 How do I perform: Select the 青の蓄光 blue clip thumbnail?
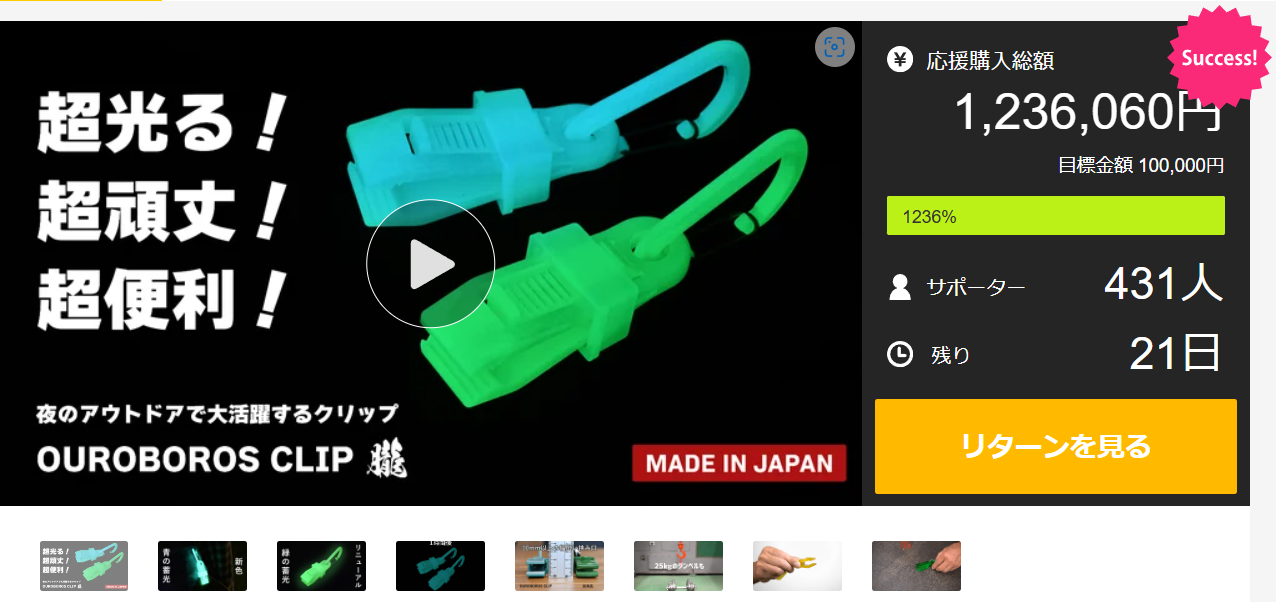click(x=202, y=566)
